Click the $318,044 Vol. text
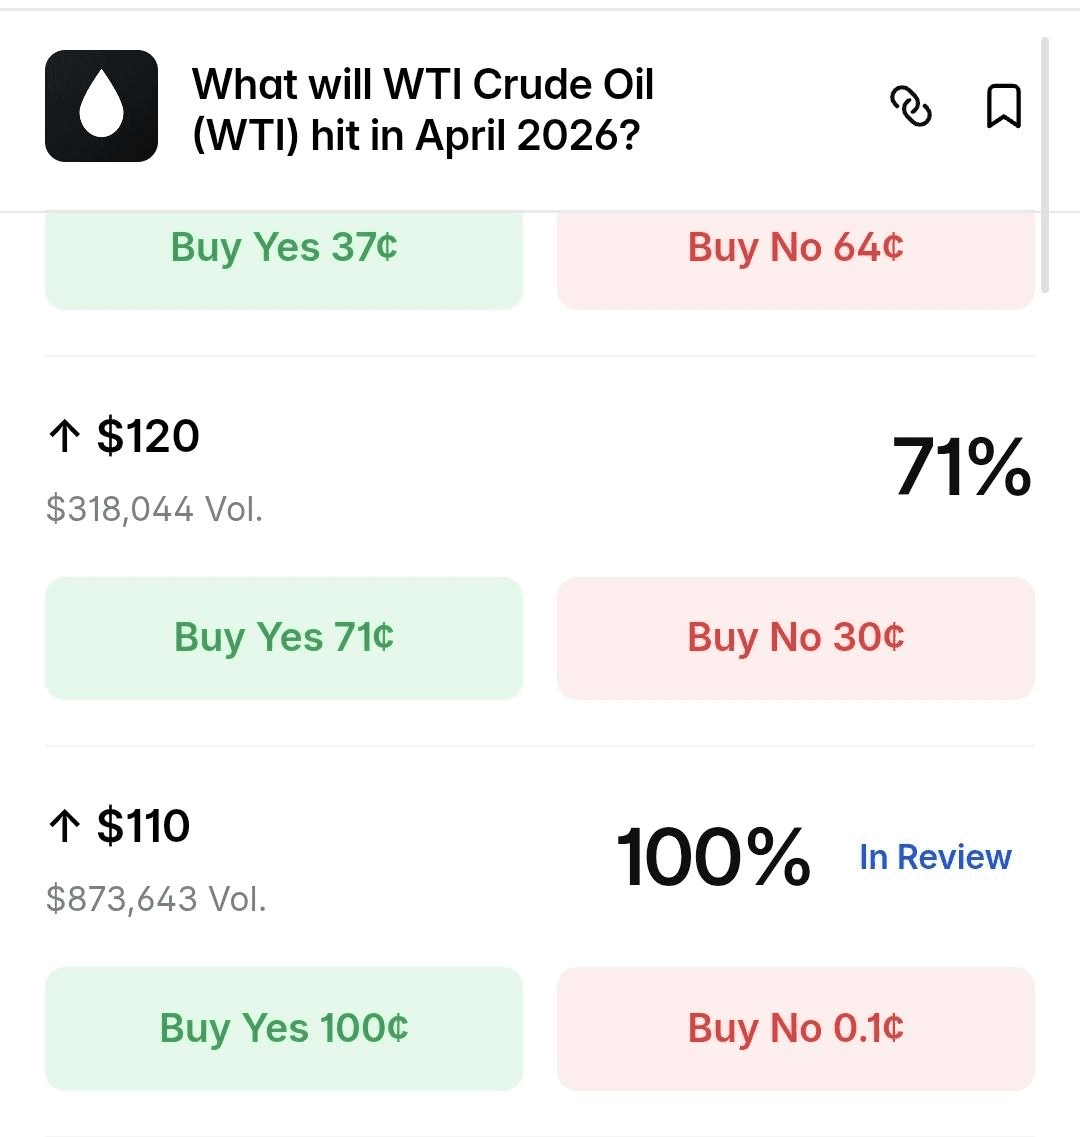 pyautogui.click(x=154, y=509)
